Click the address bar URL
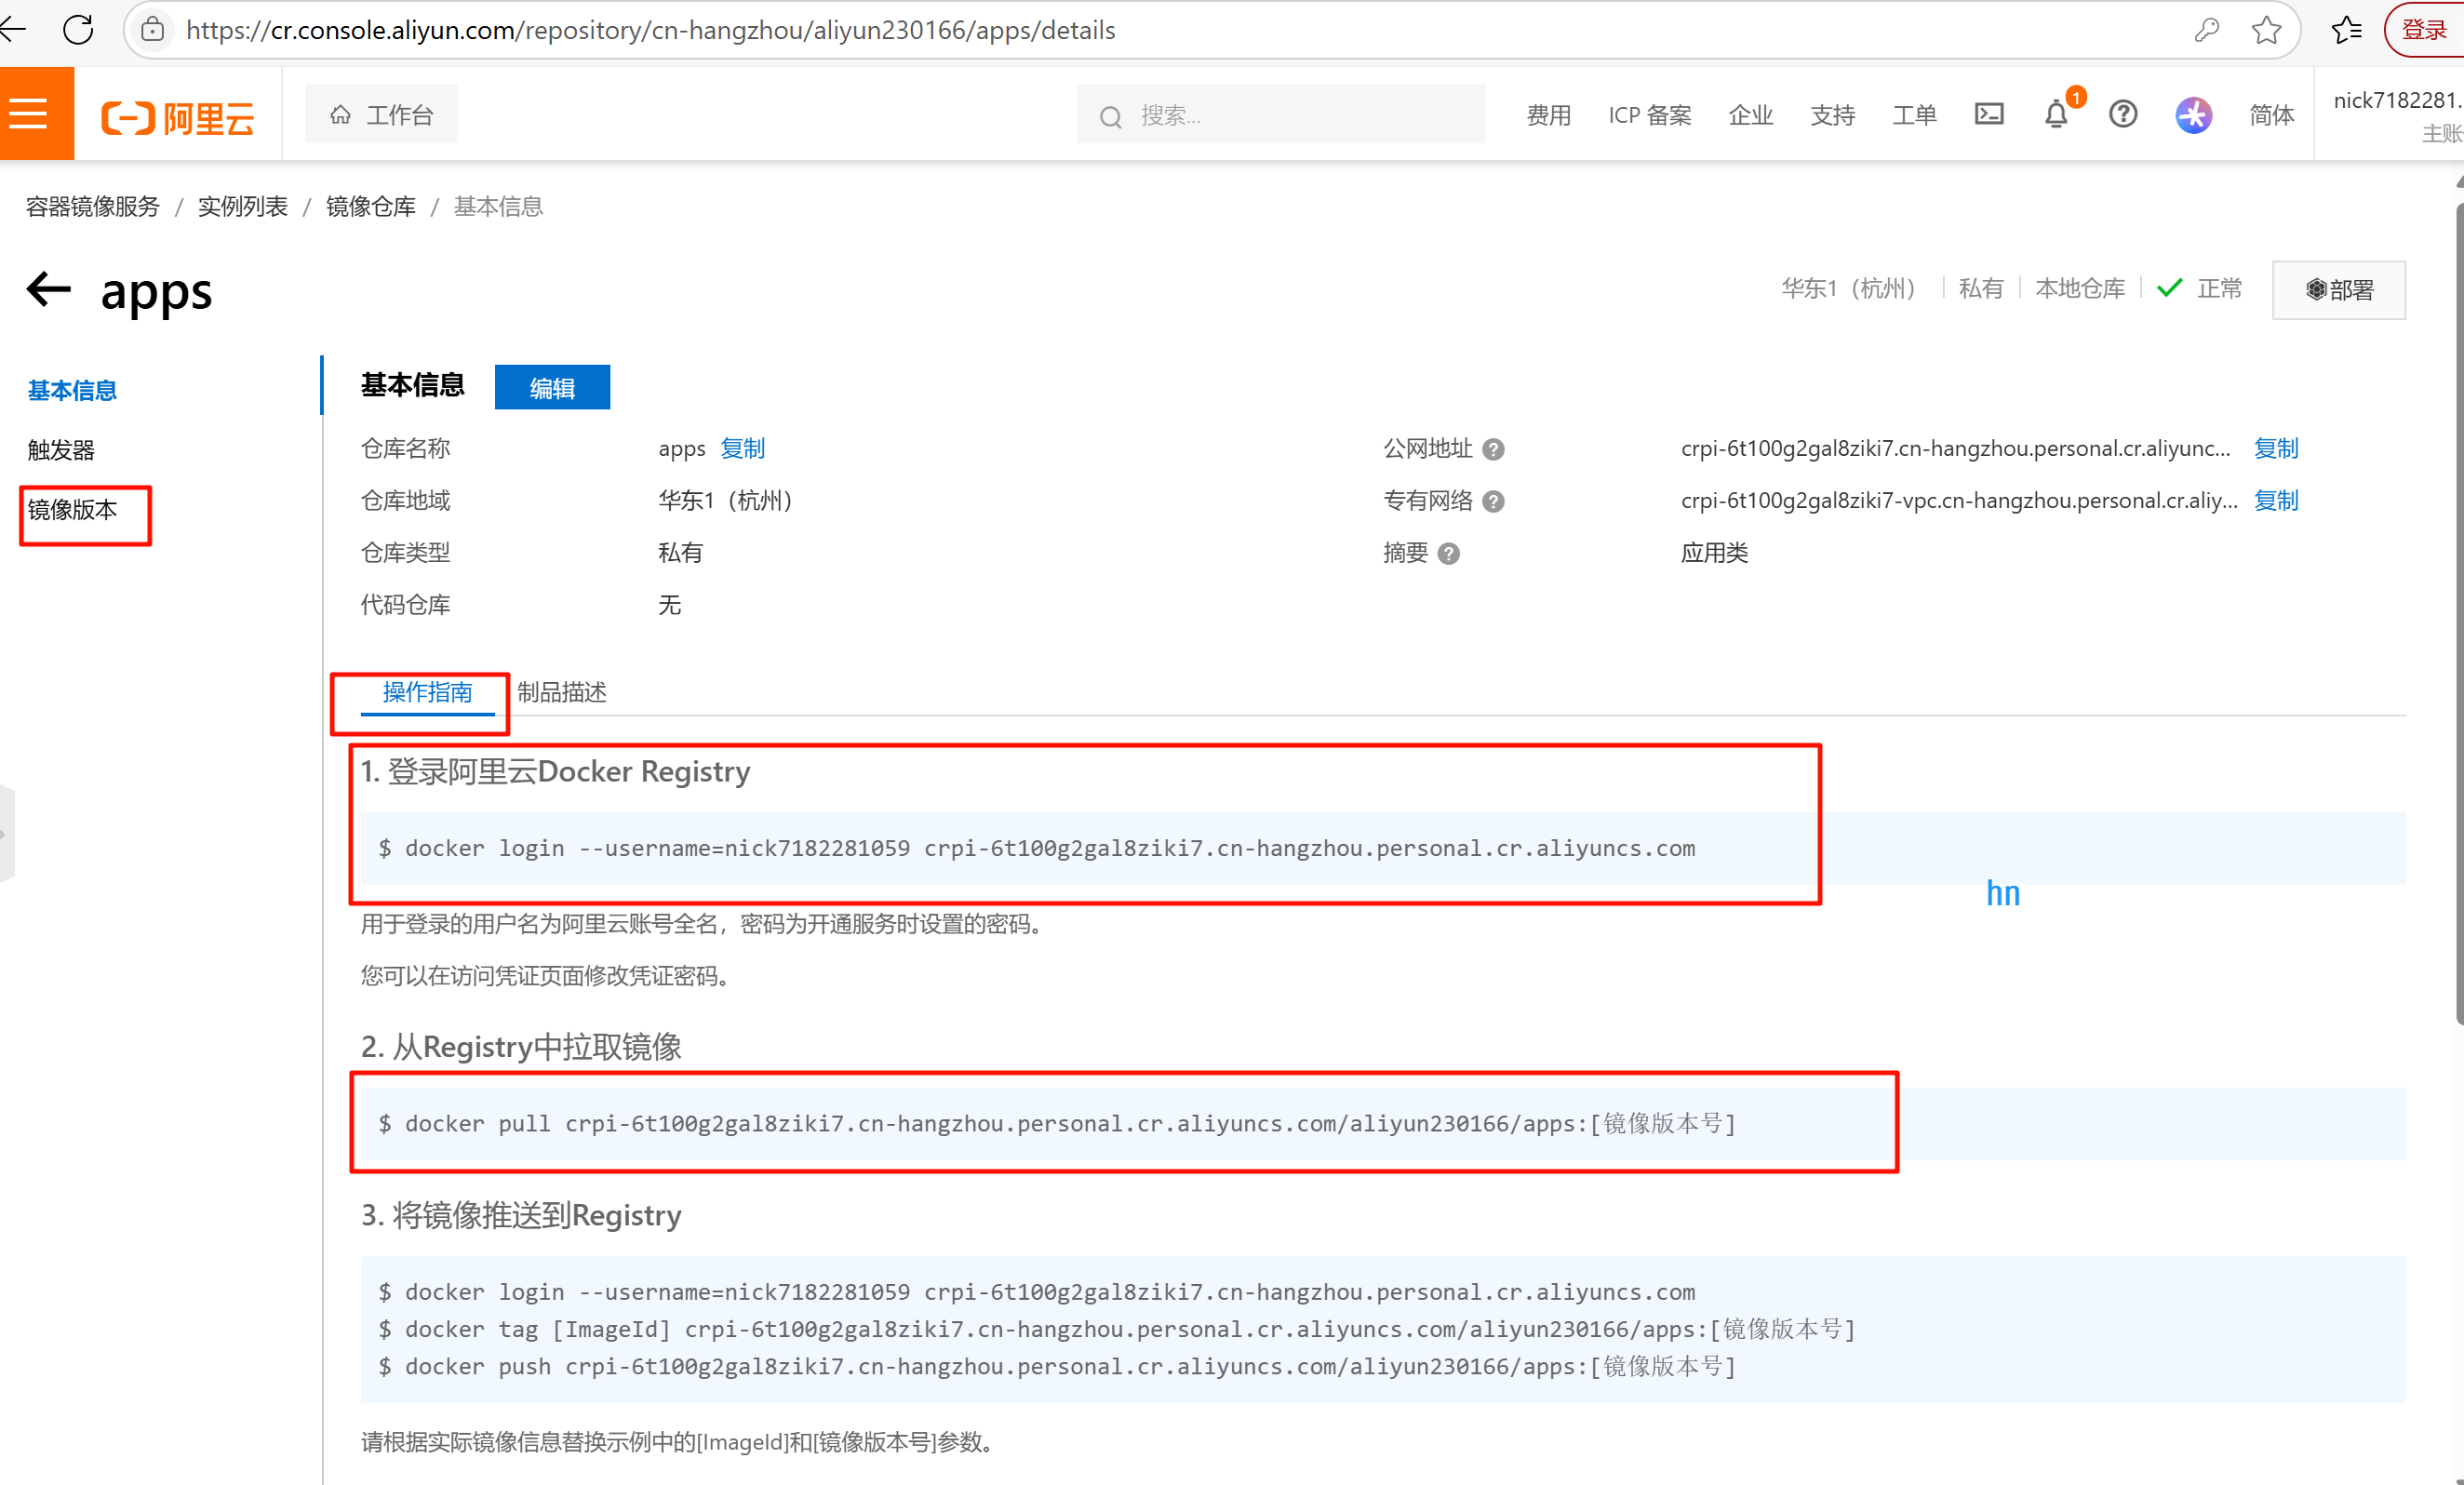 click(651, 30)
